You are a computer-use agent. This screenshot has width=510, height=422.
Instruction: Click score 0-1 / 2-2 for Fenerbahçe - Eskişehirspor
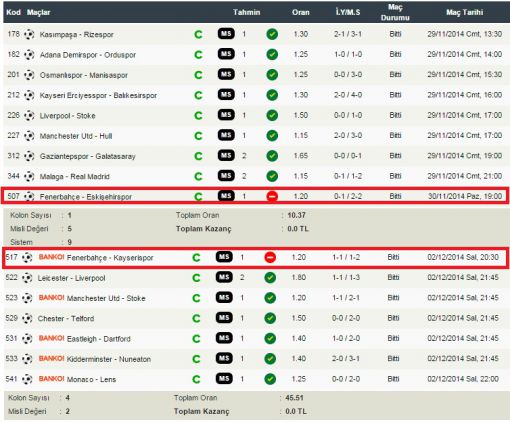pyautogui.click(x=348, y=196)
